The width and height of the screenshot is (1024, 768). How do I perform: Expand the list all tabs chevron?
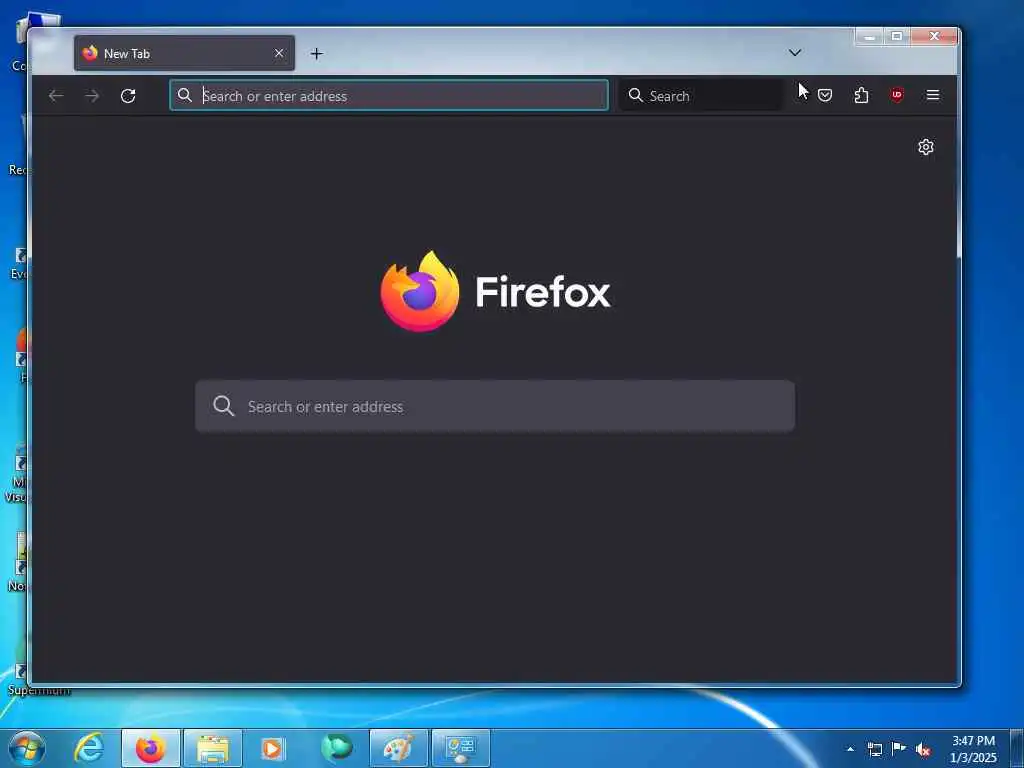(x=795, y=53)
